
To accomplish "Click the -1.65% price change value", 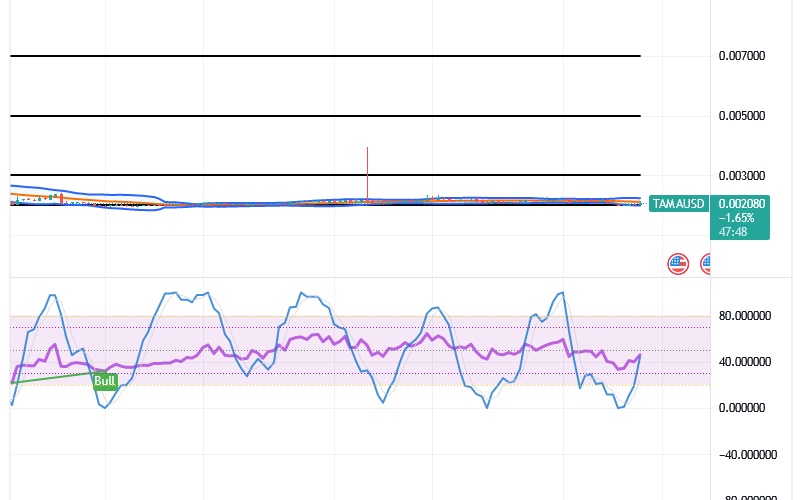I will 736,218.
